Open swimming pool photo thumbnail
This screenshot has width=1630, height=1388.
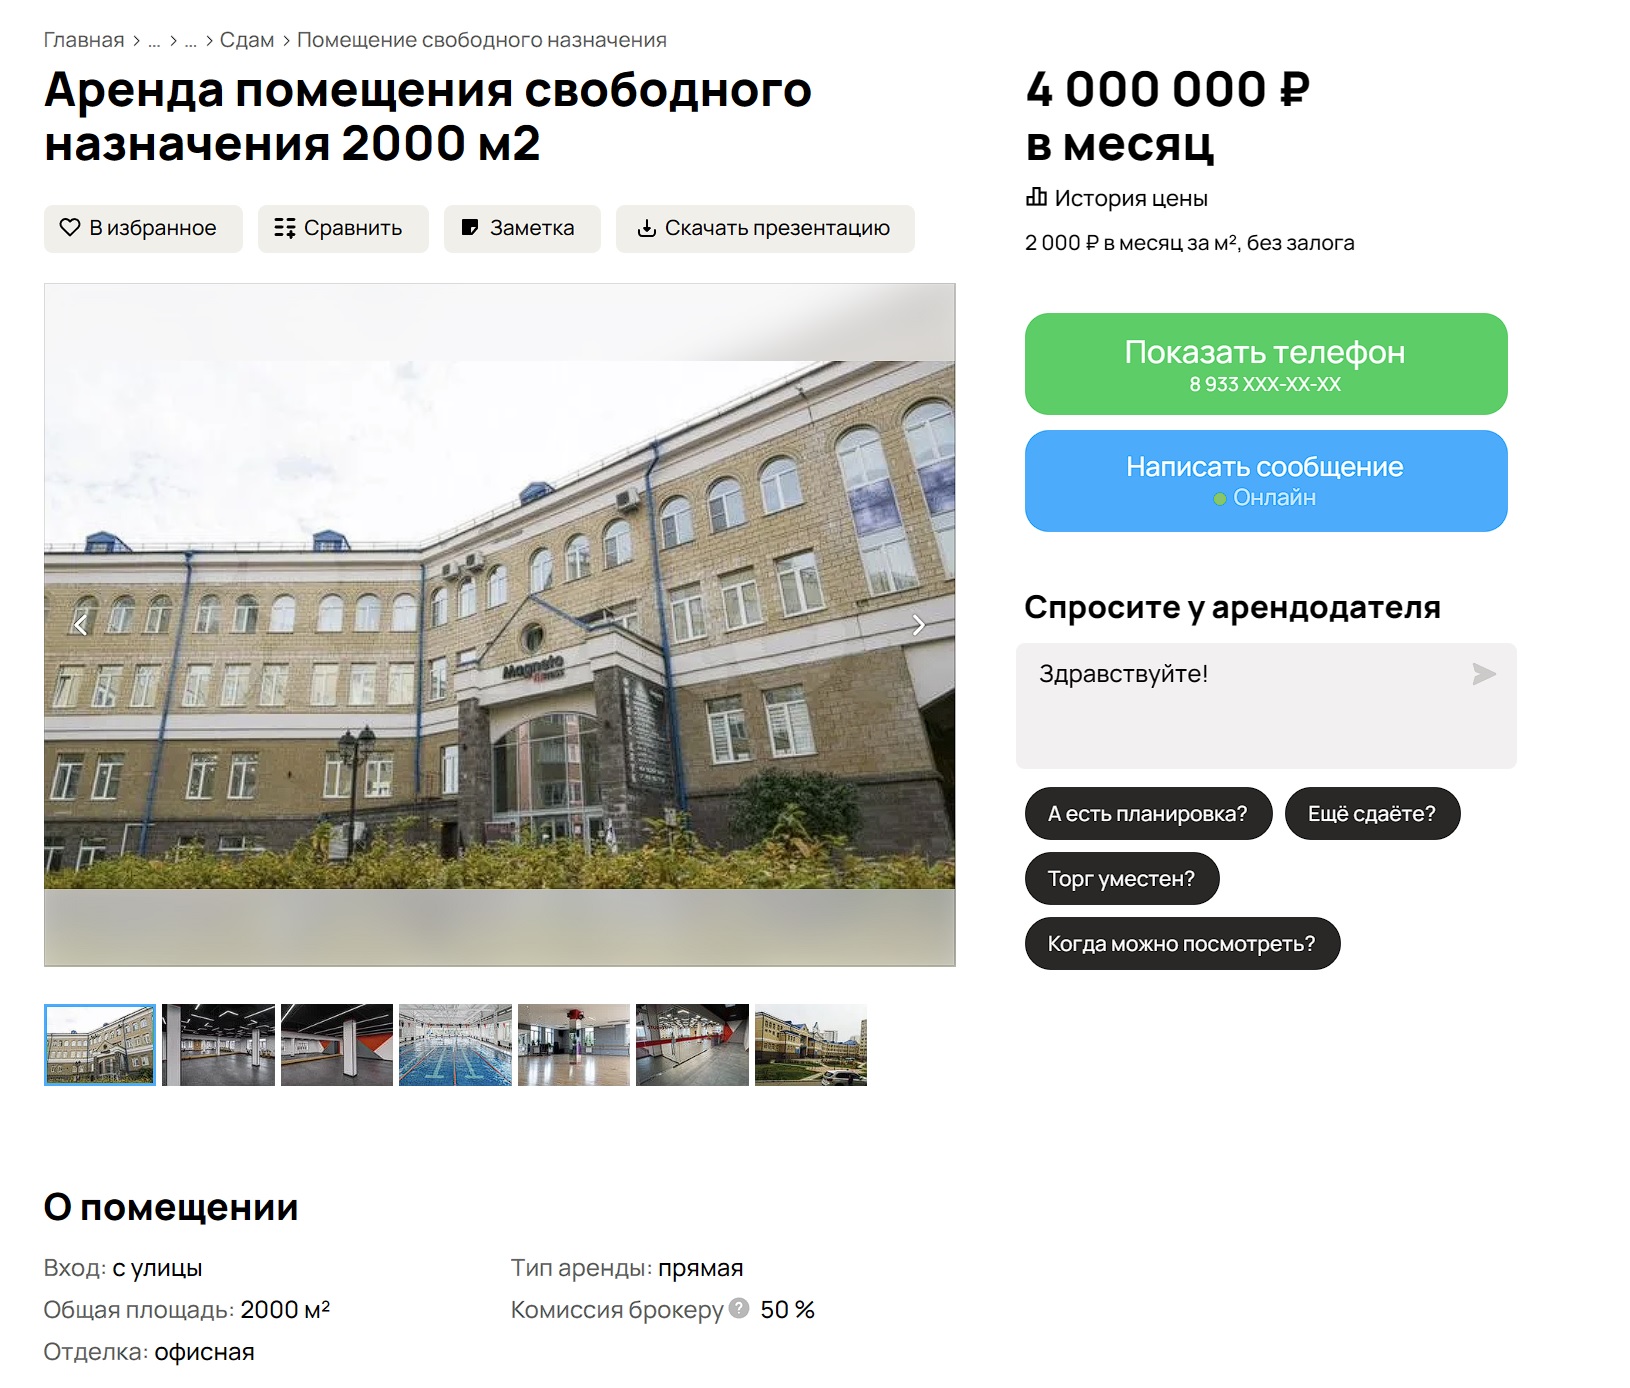point(455,1045)
